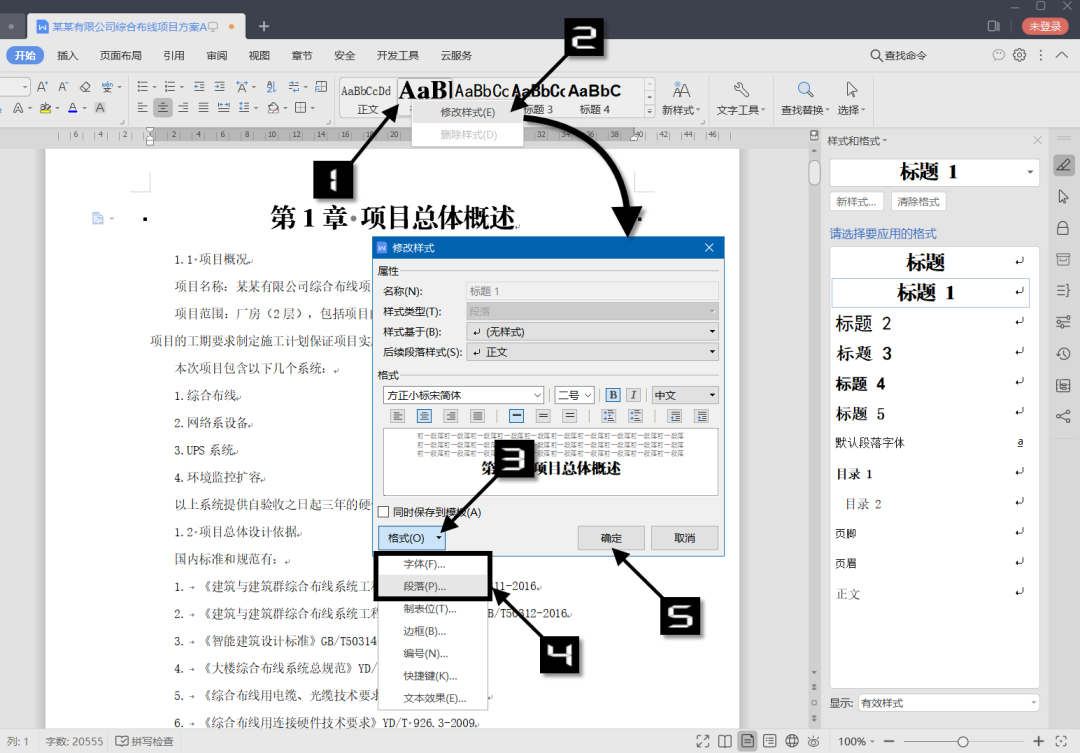The height and width of the screenshot is (753, 1080).
Task: Click increase indent icon in dialog
Action: [x=701, y=416]
